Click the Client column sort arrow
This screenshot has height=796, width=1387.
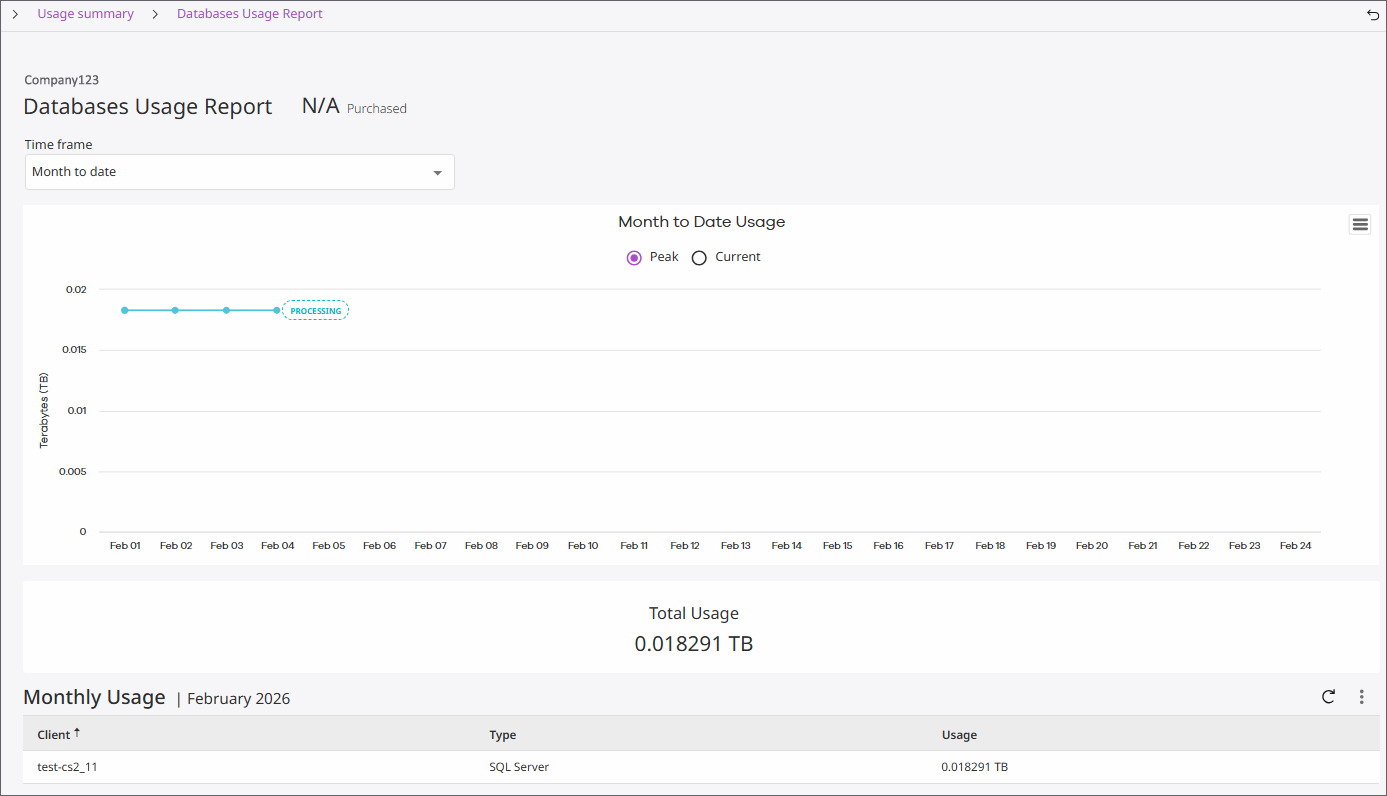click(77, 733)
